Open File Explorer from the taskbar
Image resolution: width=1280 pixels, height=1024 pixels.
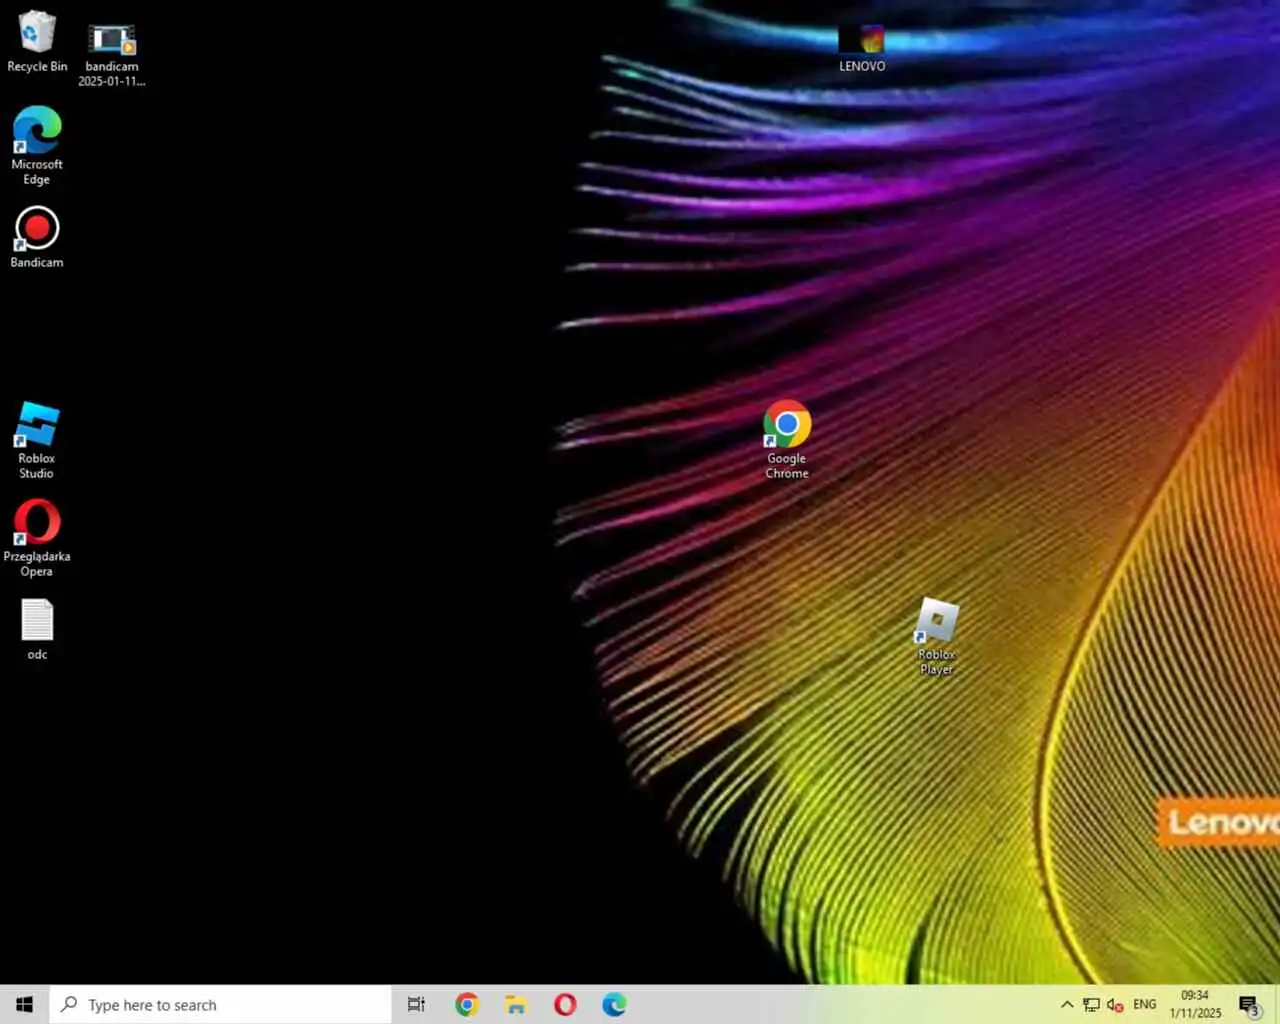point(515,1004)
